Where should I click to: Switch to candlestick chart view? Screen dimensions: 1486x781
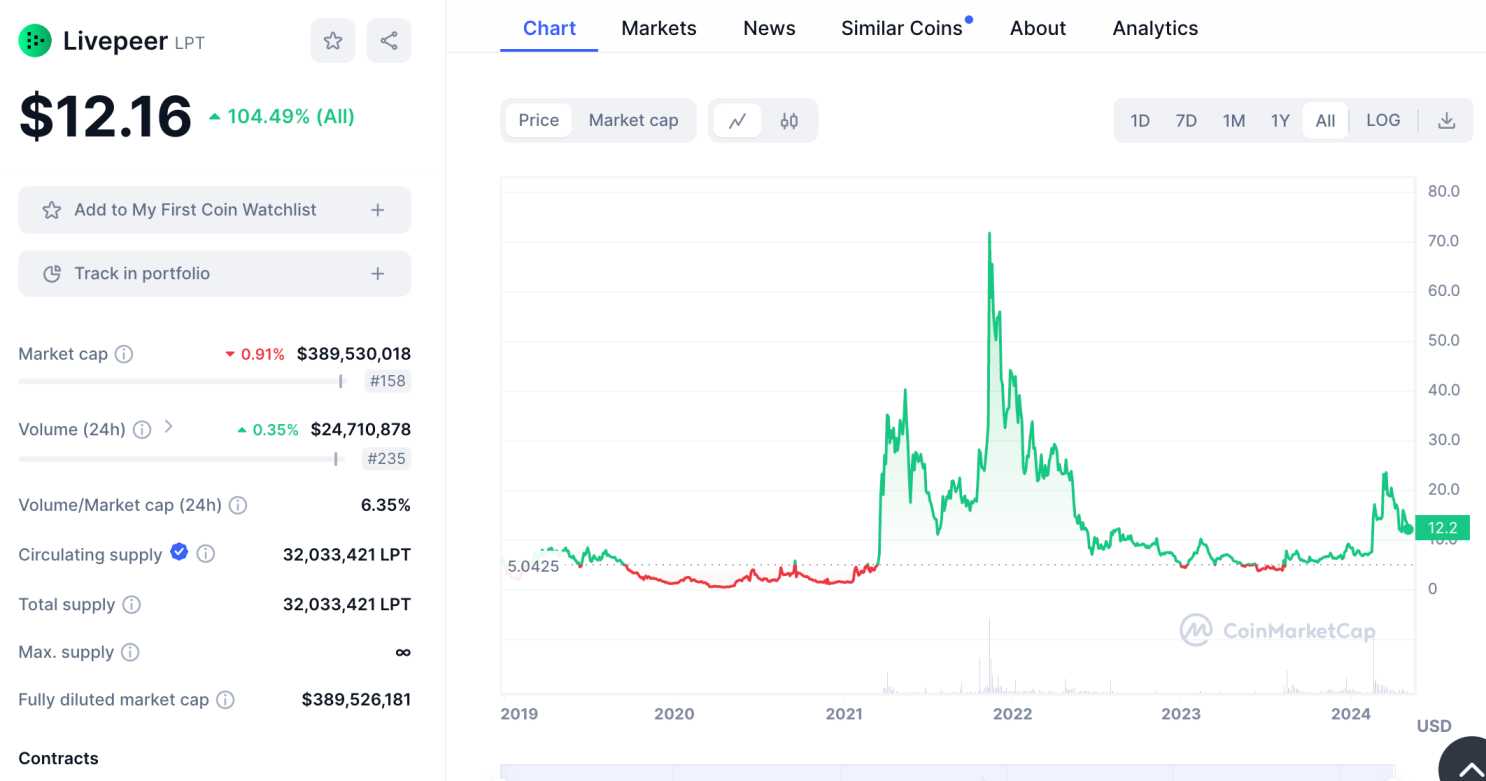point(789,121)
